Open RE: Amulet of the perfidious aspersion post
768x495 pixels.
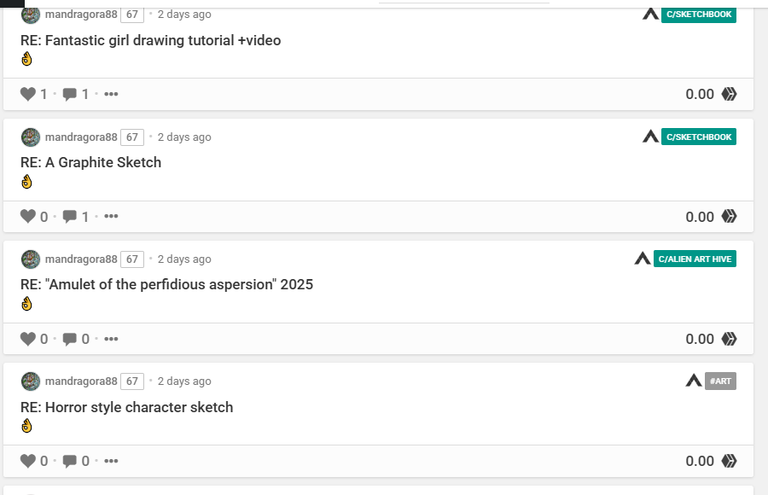click(167, 284)
